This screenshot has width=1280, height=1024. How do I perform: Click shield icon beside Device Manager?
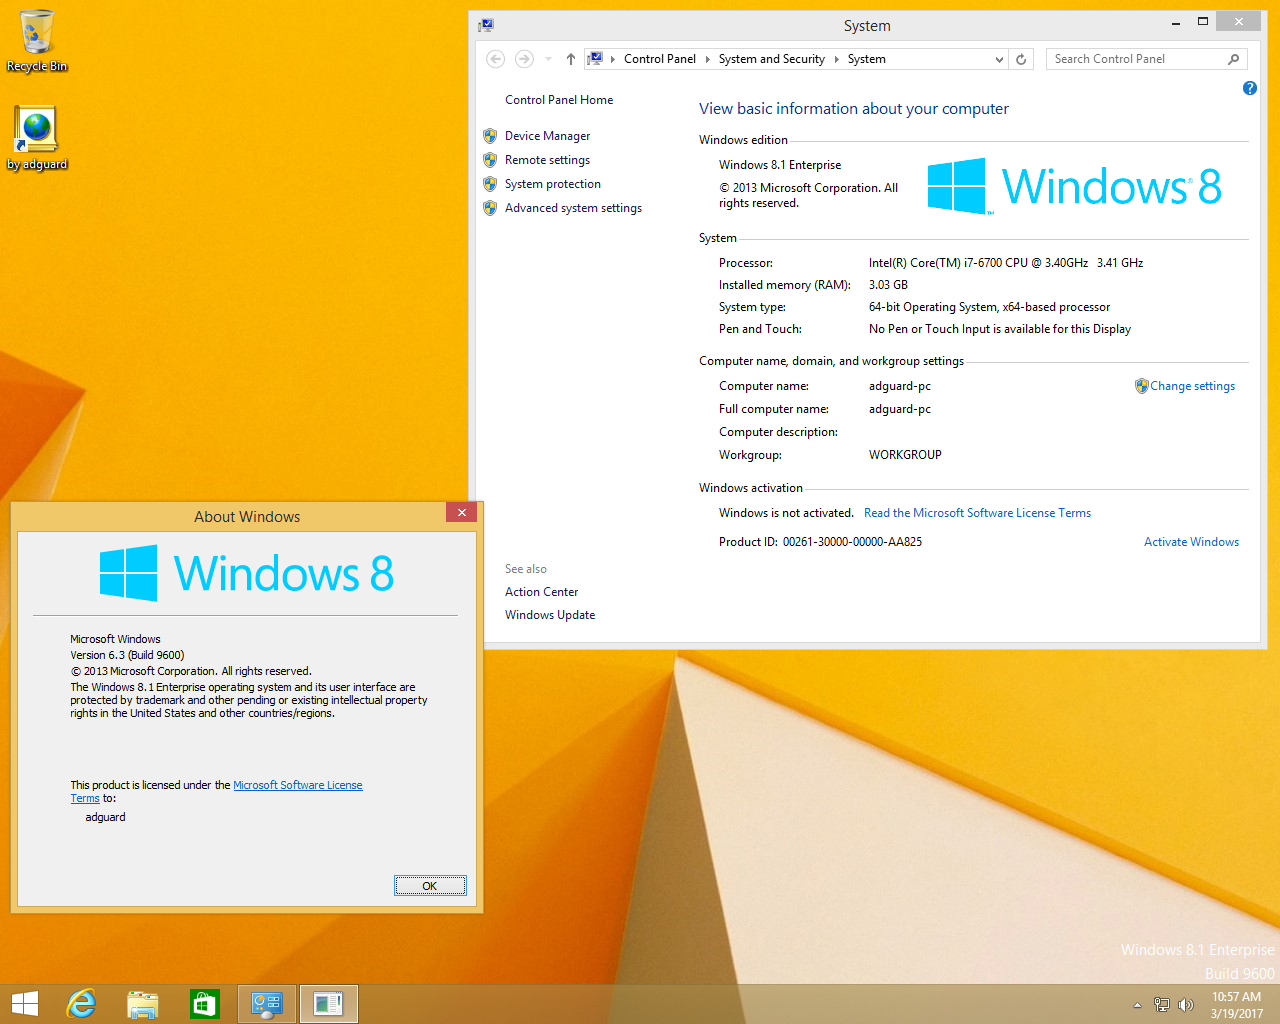(x=490, y=136)
